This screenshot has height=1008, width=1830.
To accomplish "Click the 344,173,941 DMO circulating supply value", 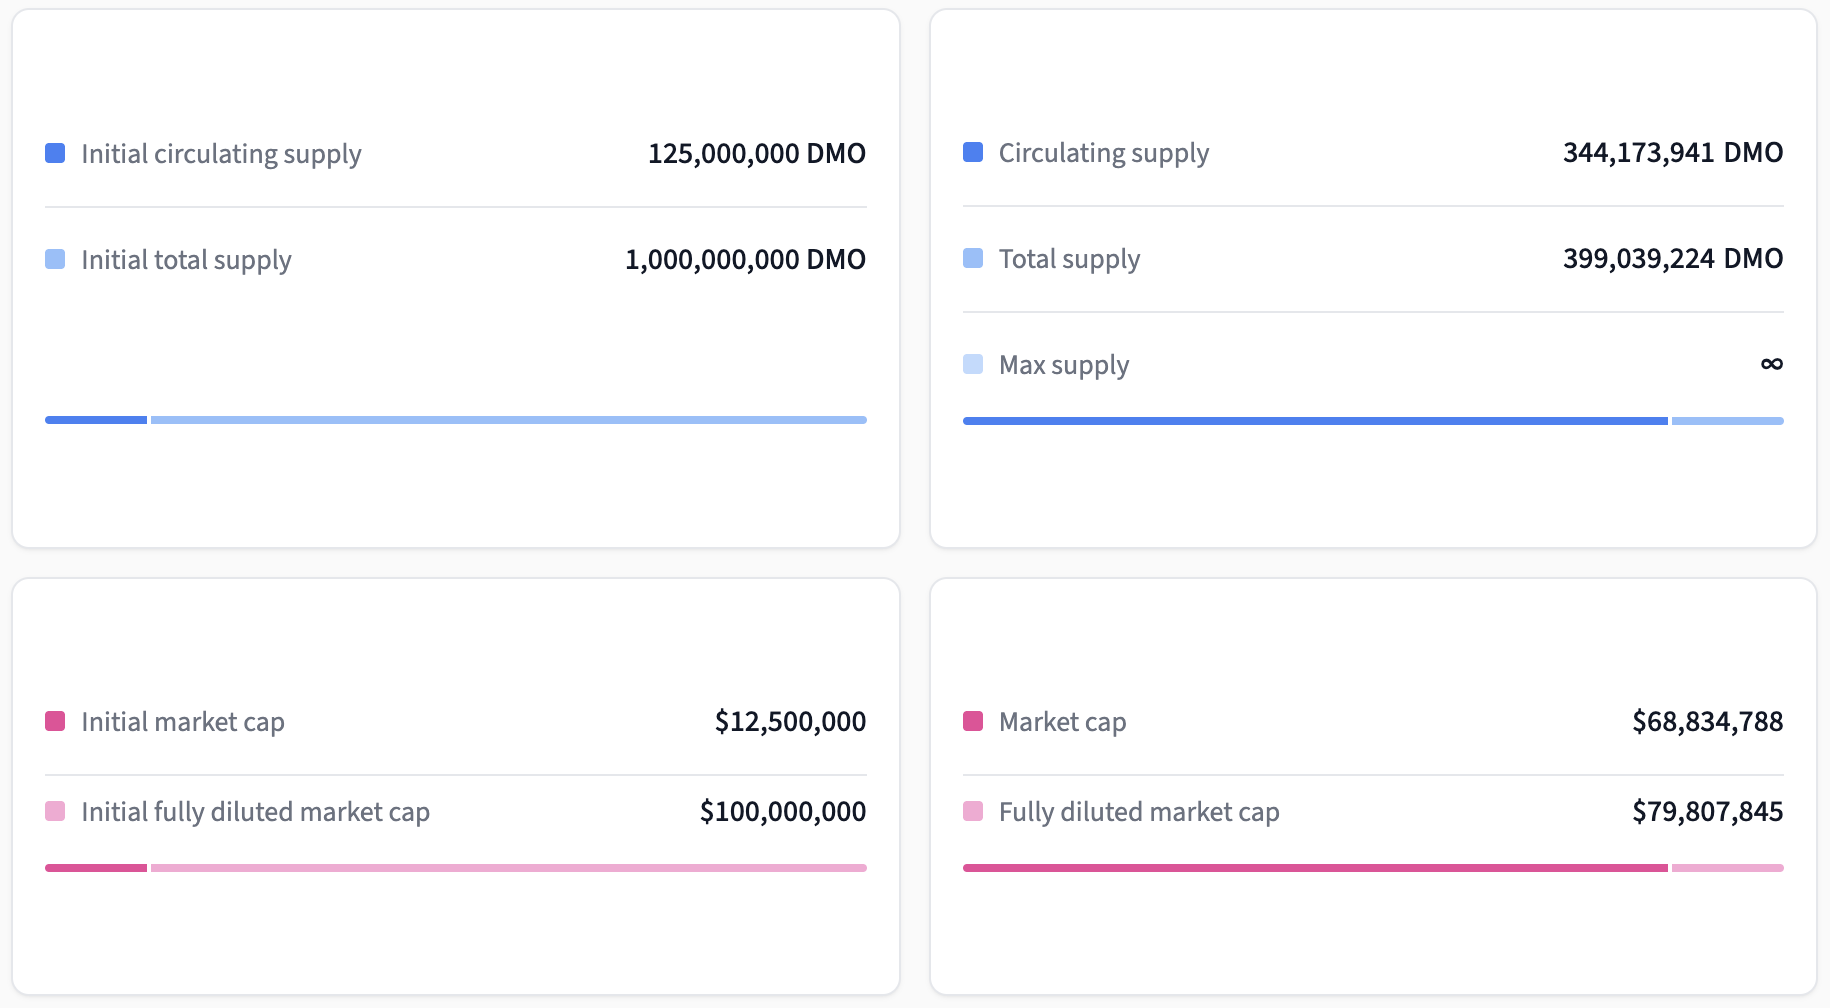I will pos(1671,152).
